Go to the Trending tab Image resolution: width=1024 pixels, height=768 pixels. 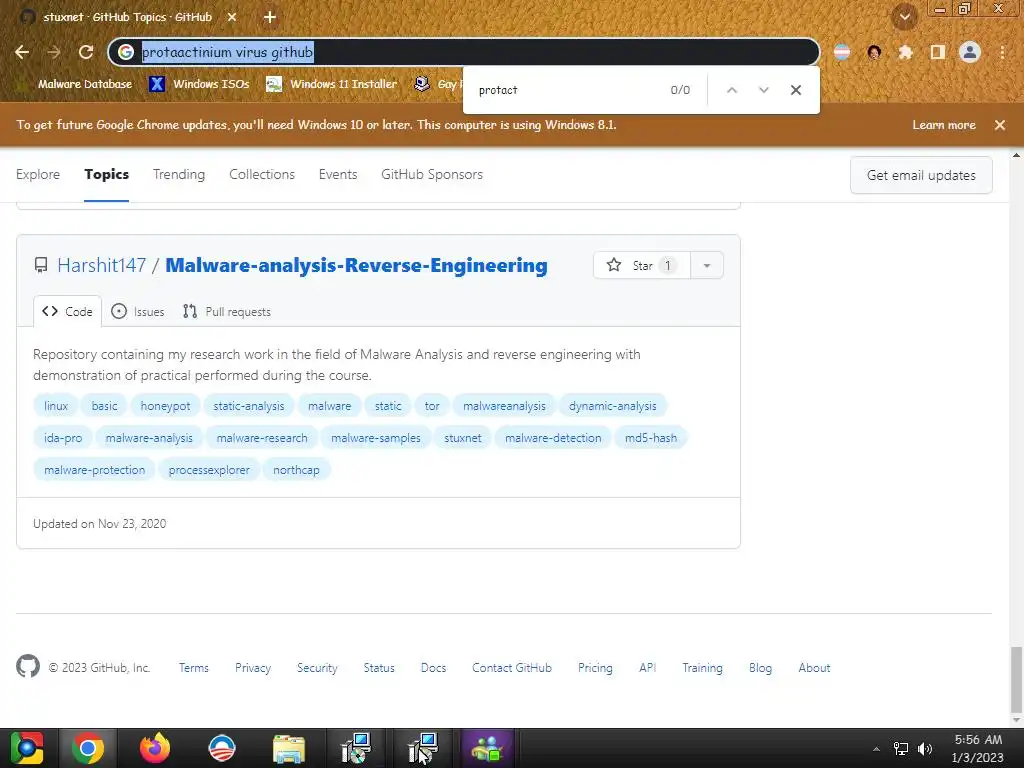pos(179,174)
